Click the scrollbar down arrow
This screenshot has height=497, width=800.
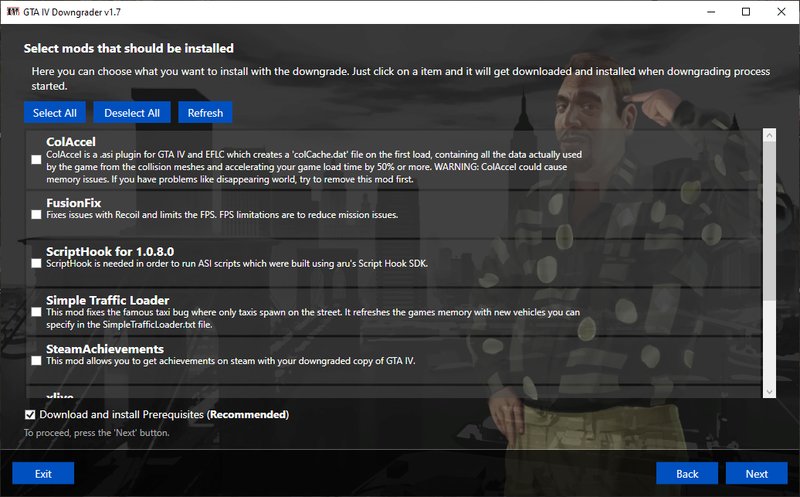(x=769, y=392)
